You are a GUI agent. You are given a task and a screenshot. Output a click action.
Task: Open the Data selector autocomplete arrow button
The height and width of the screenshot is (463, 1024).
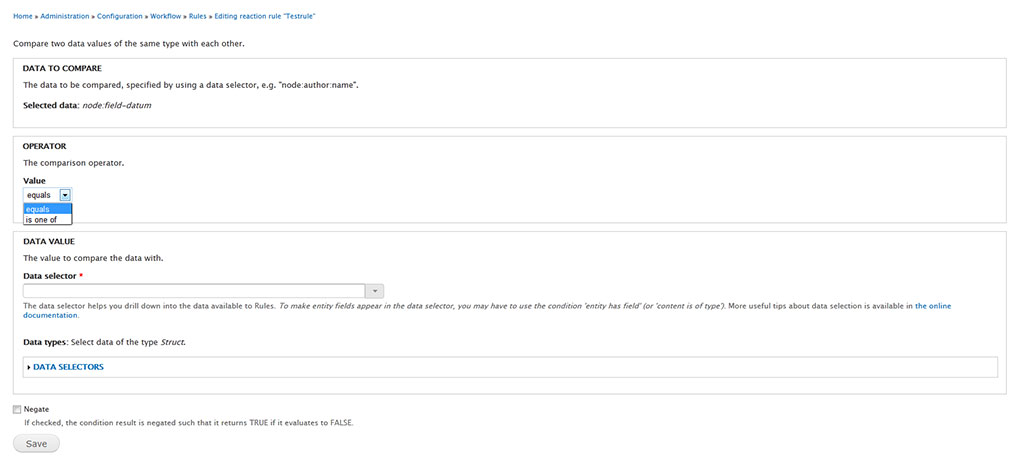(374, 291)
